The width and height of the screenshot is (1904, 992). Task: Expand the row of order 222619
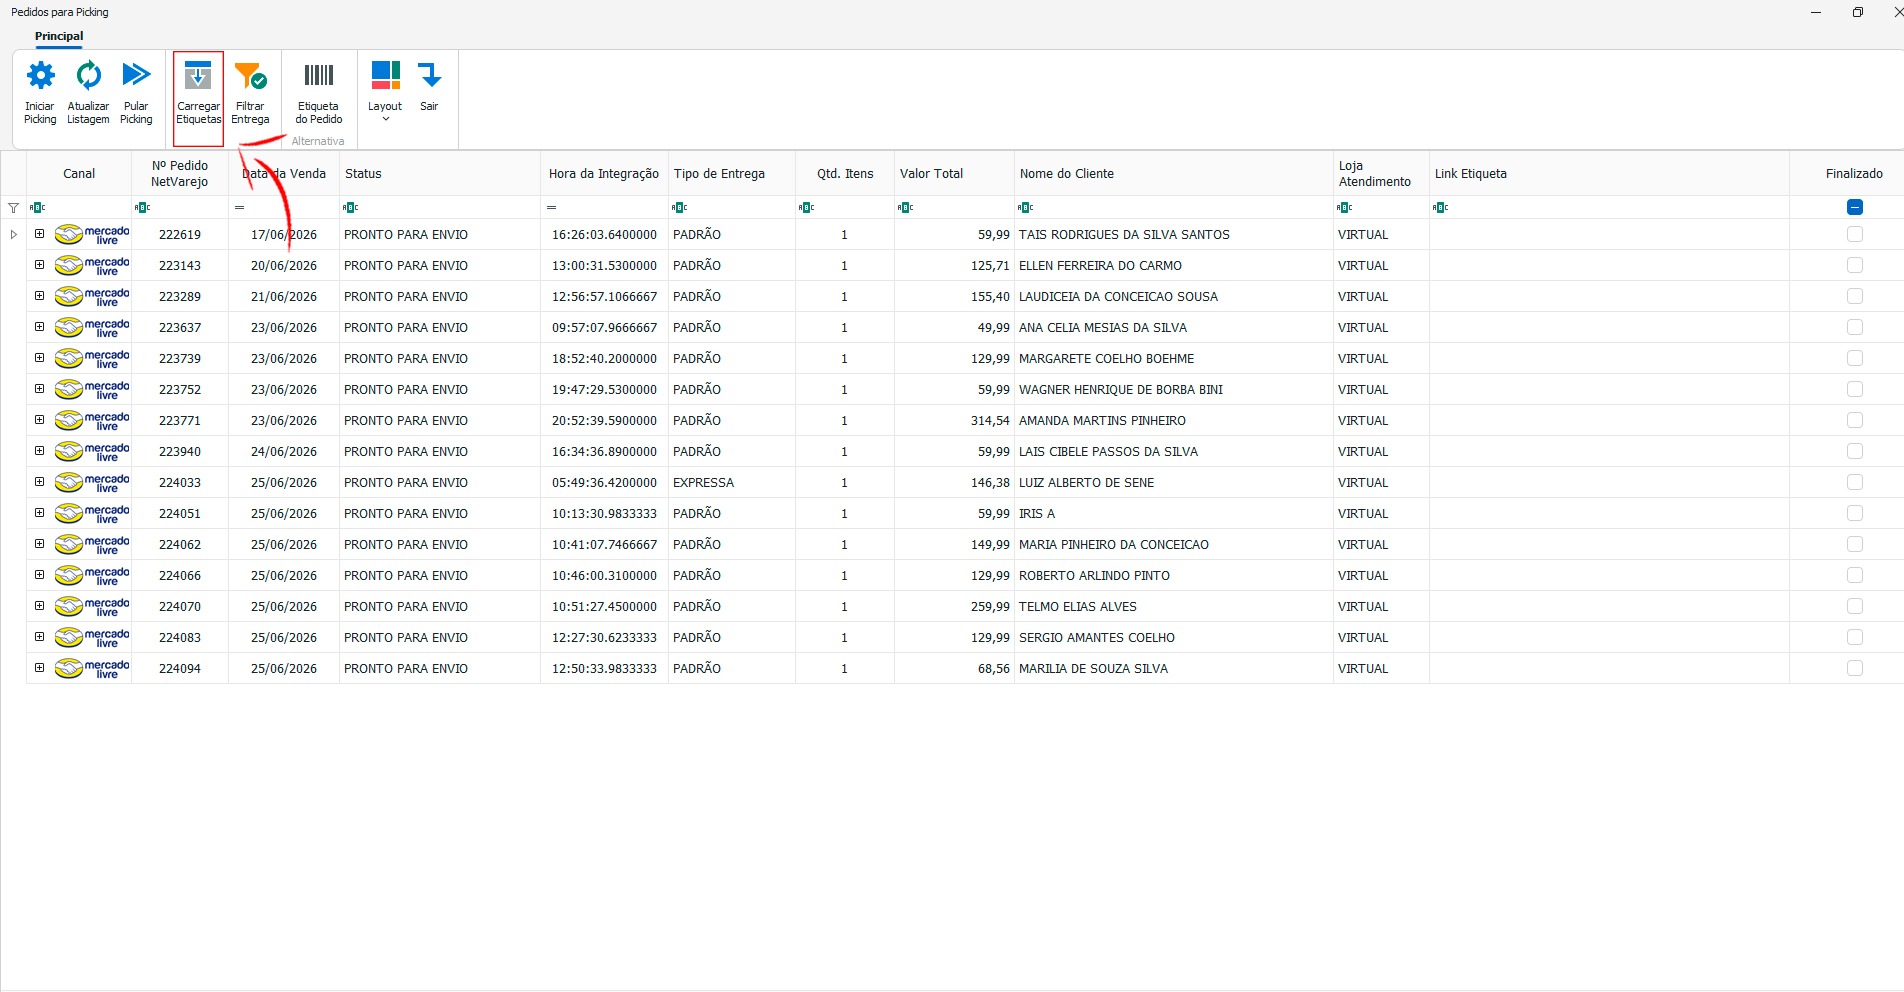click(x=39, y=234)
